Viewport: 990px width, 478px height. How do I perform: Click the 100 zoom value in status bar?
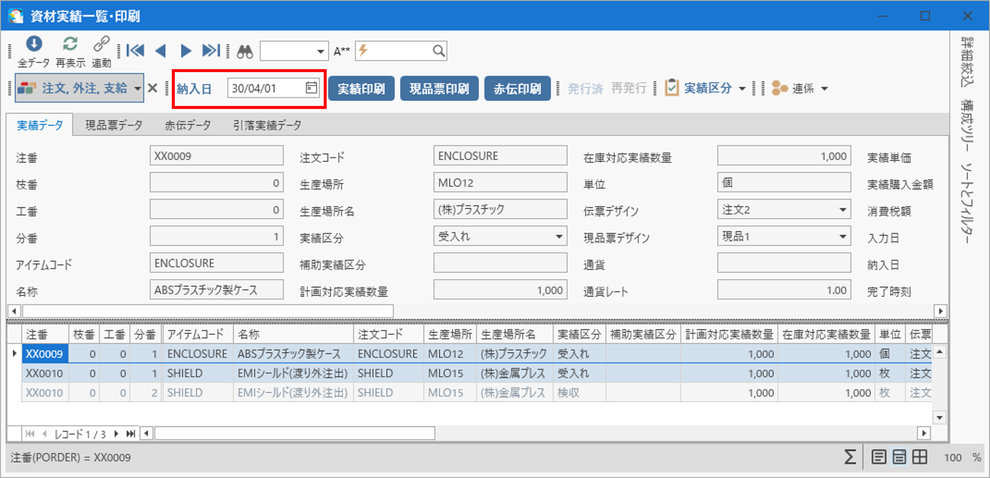pos(952,458)
